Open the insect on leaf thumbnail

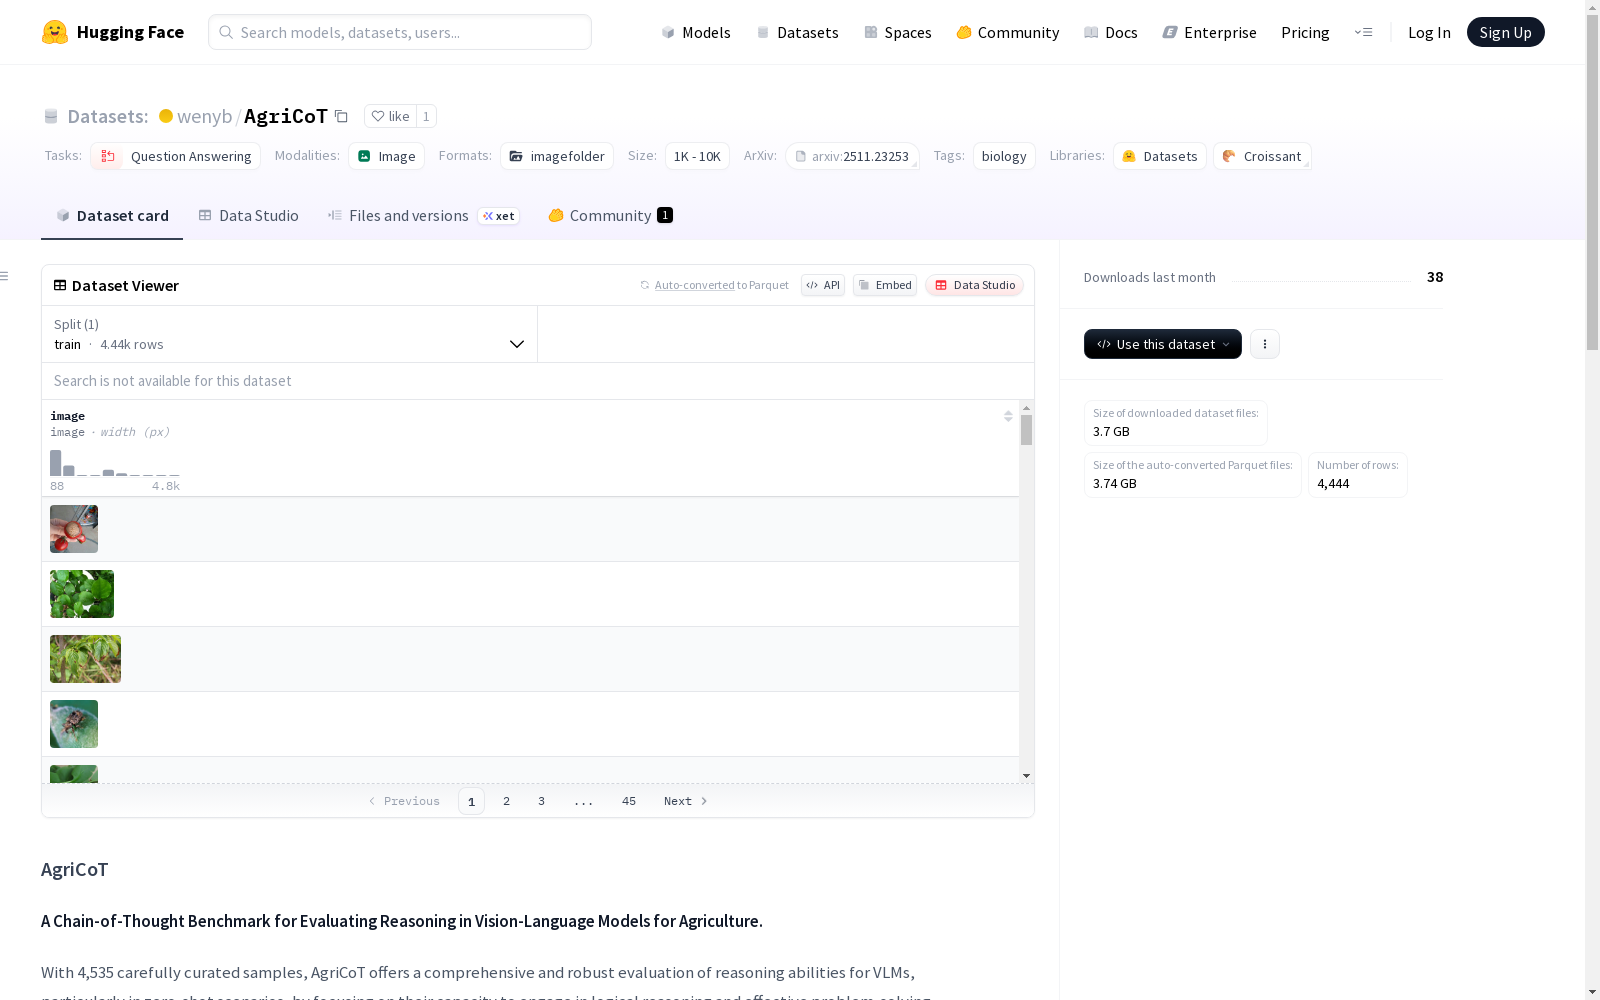pos(74,724)
